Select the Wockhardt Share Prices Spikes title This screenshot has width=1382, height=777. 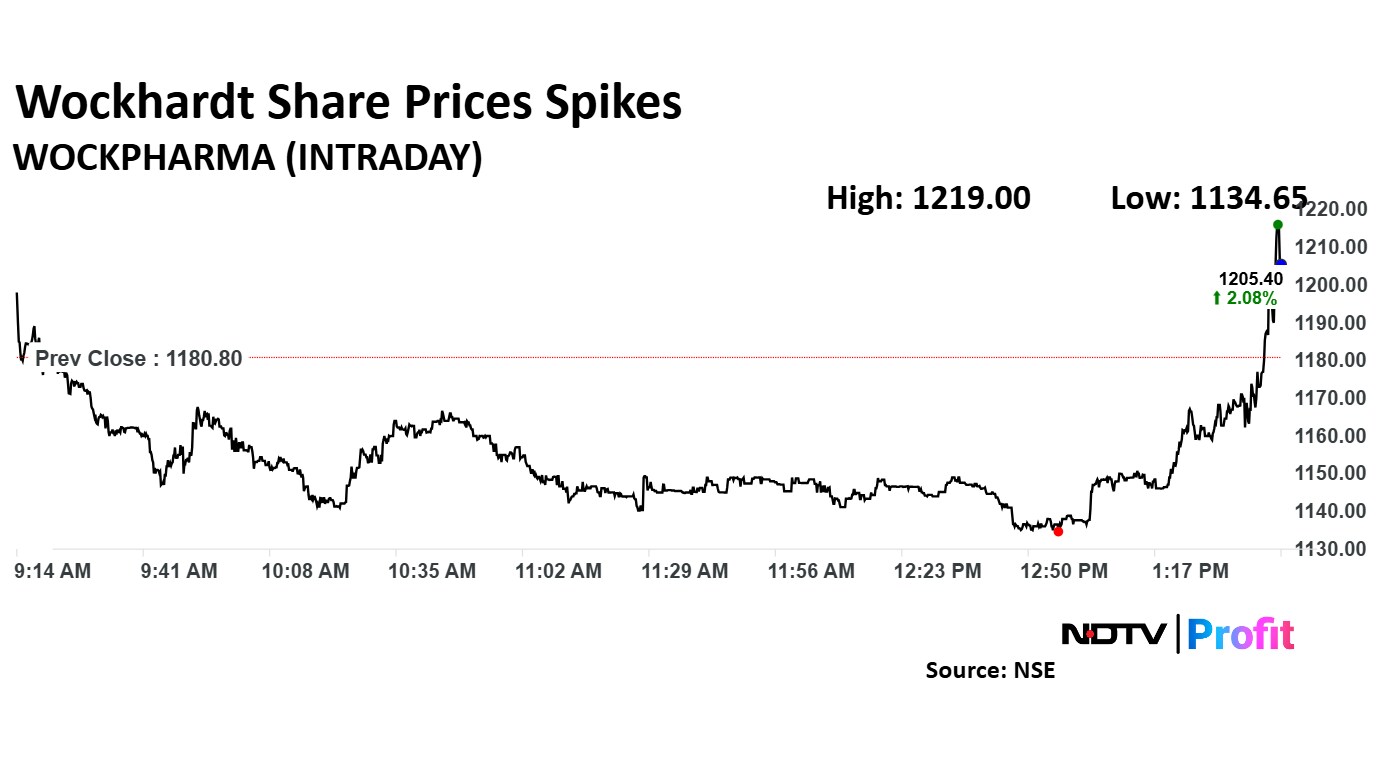[x=349, y=103]
